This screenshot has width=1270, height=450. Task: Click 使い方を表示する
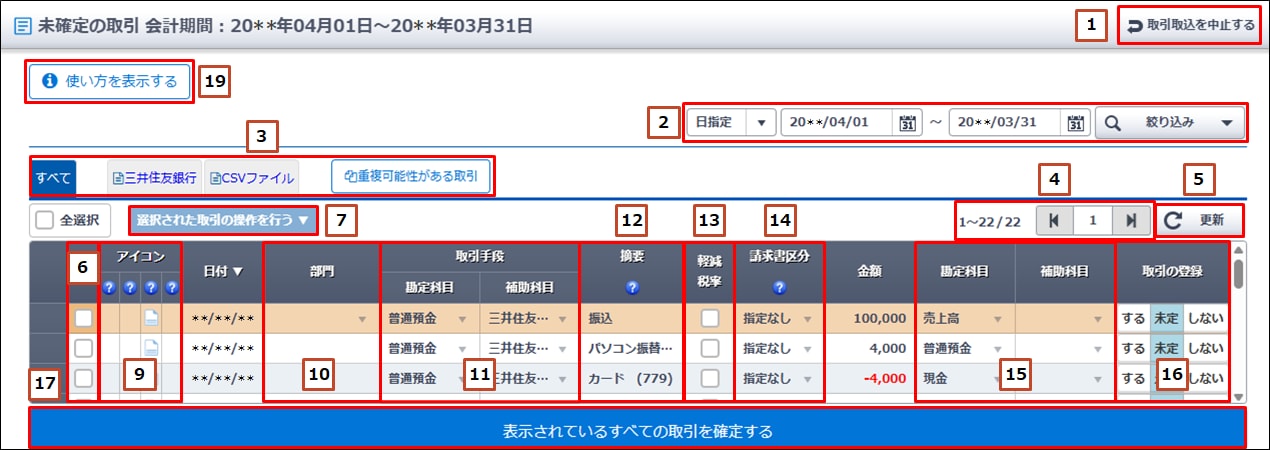pyautogui.click(x=110, y=82)
